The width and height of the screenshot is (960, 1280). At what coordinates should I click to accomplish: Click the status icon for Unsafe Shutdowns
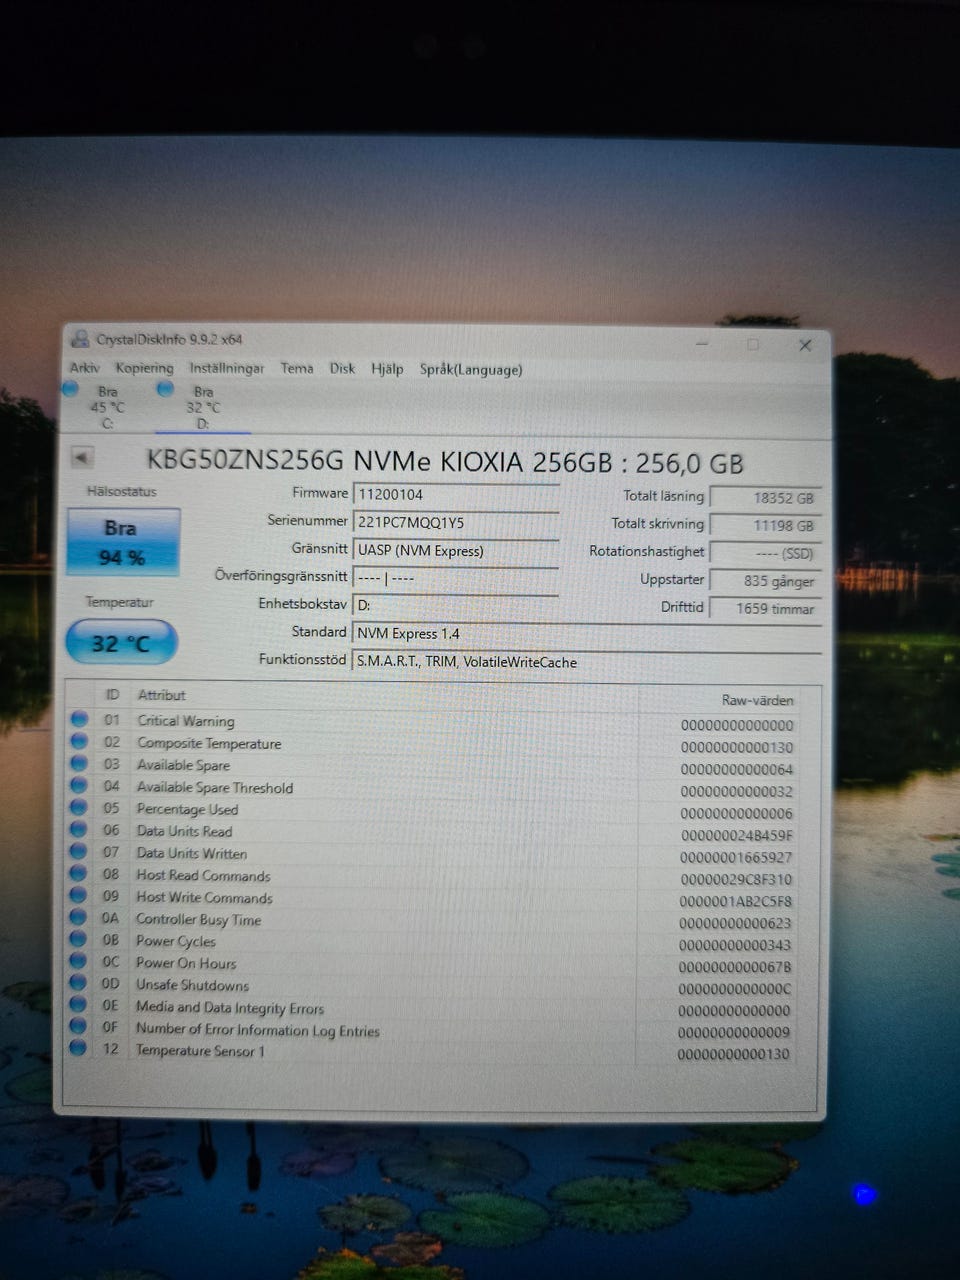click(x=78, y=983)
